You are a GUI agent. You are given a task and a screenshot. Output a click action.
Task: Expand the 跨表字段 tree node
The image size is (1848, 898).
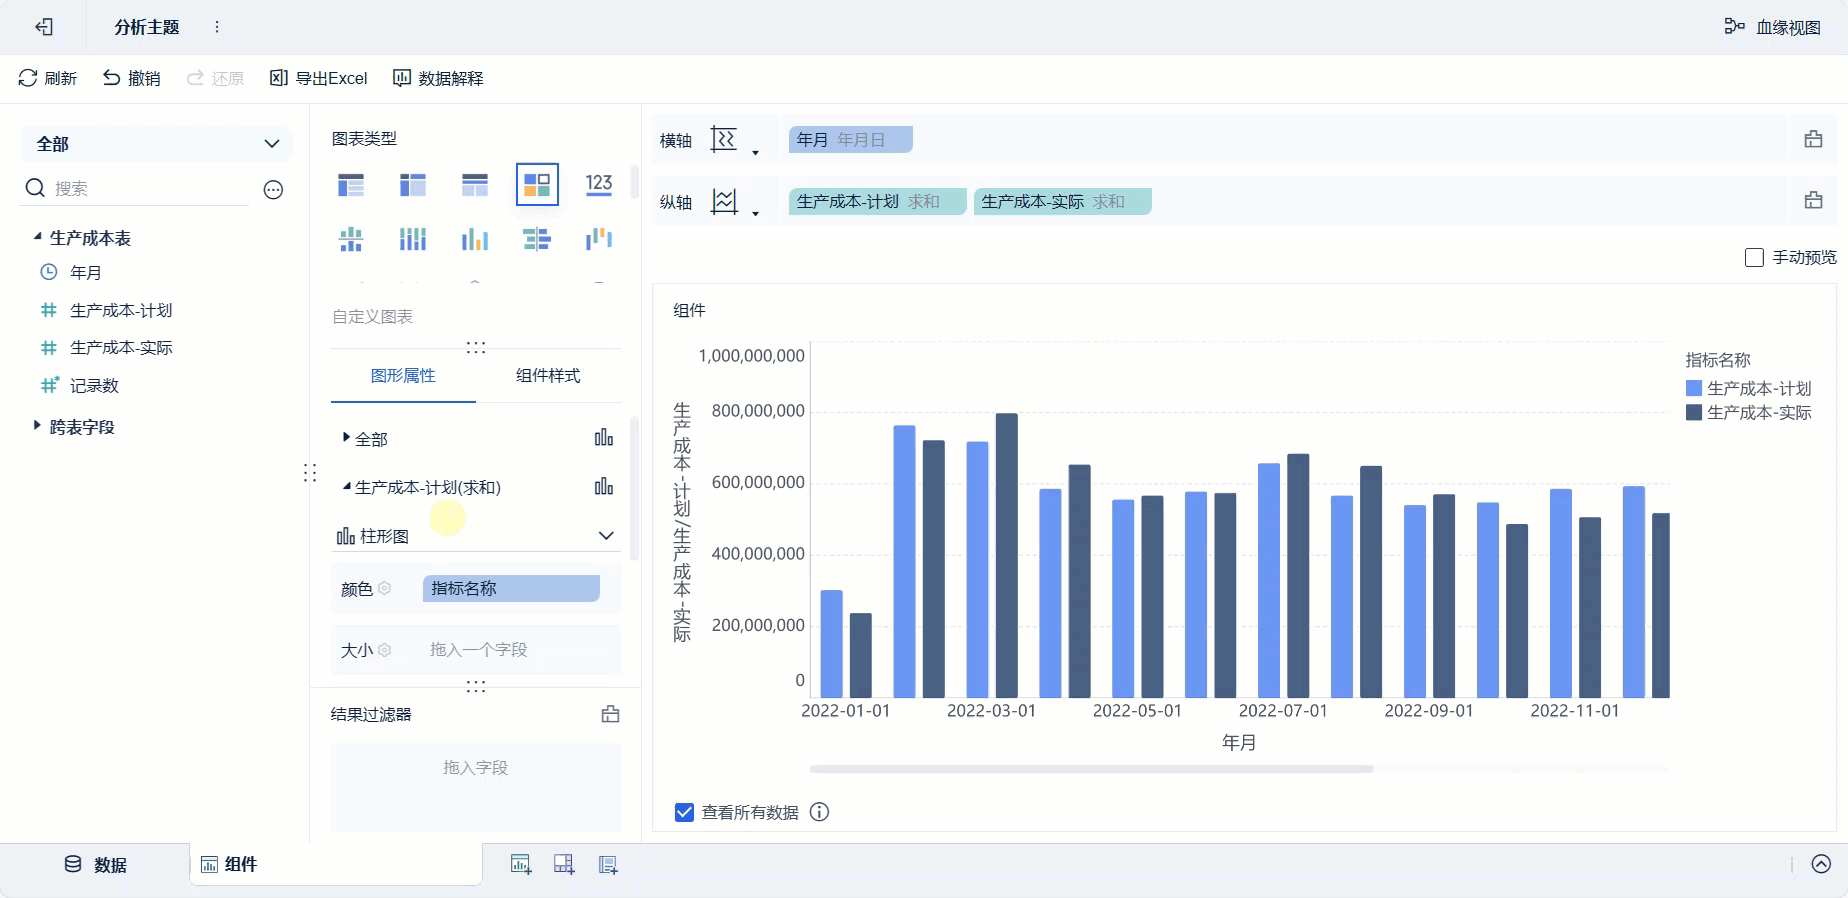[37, 426]
